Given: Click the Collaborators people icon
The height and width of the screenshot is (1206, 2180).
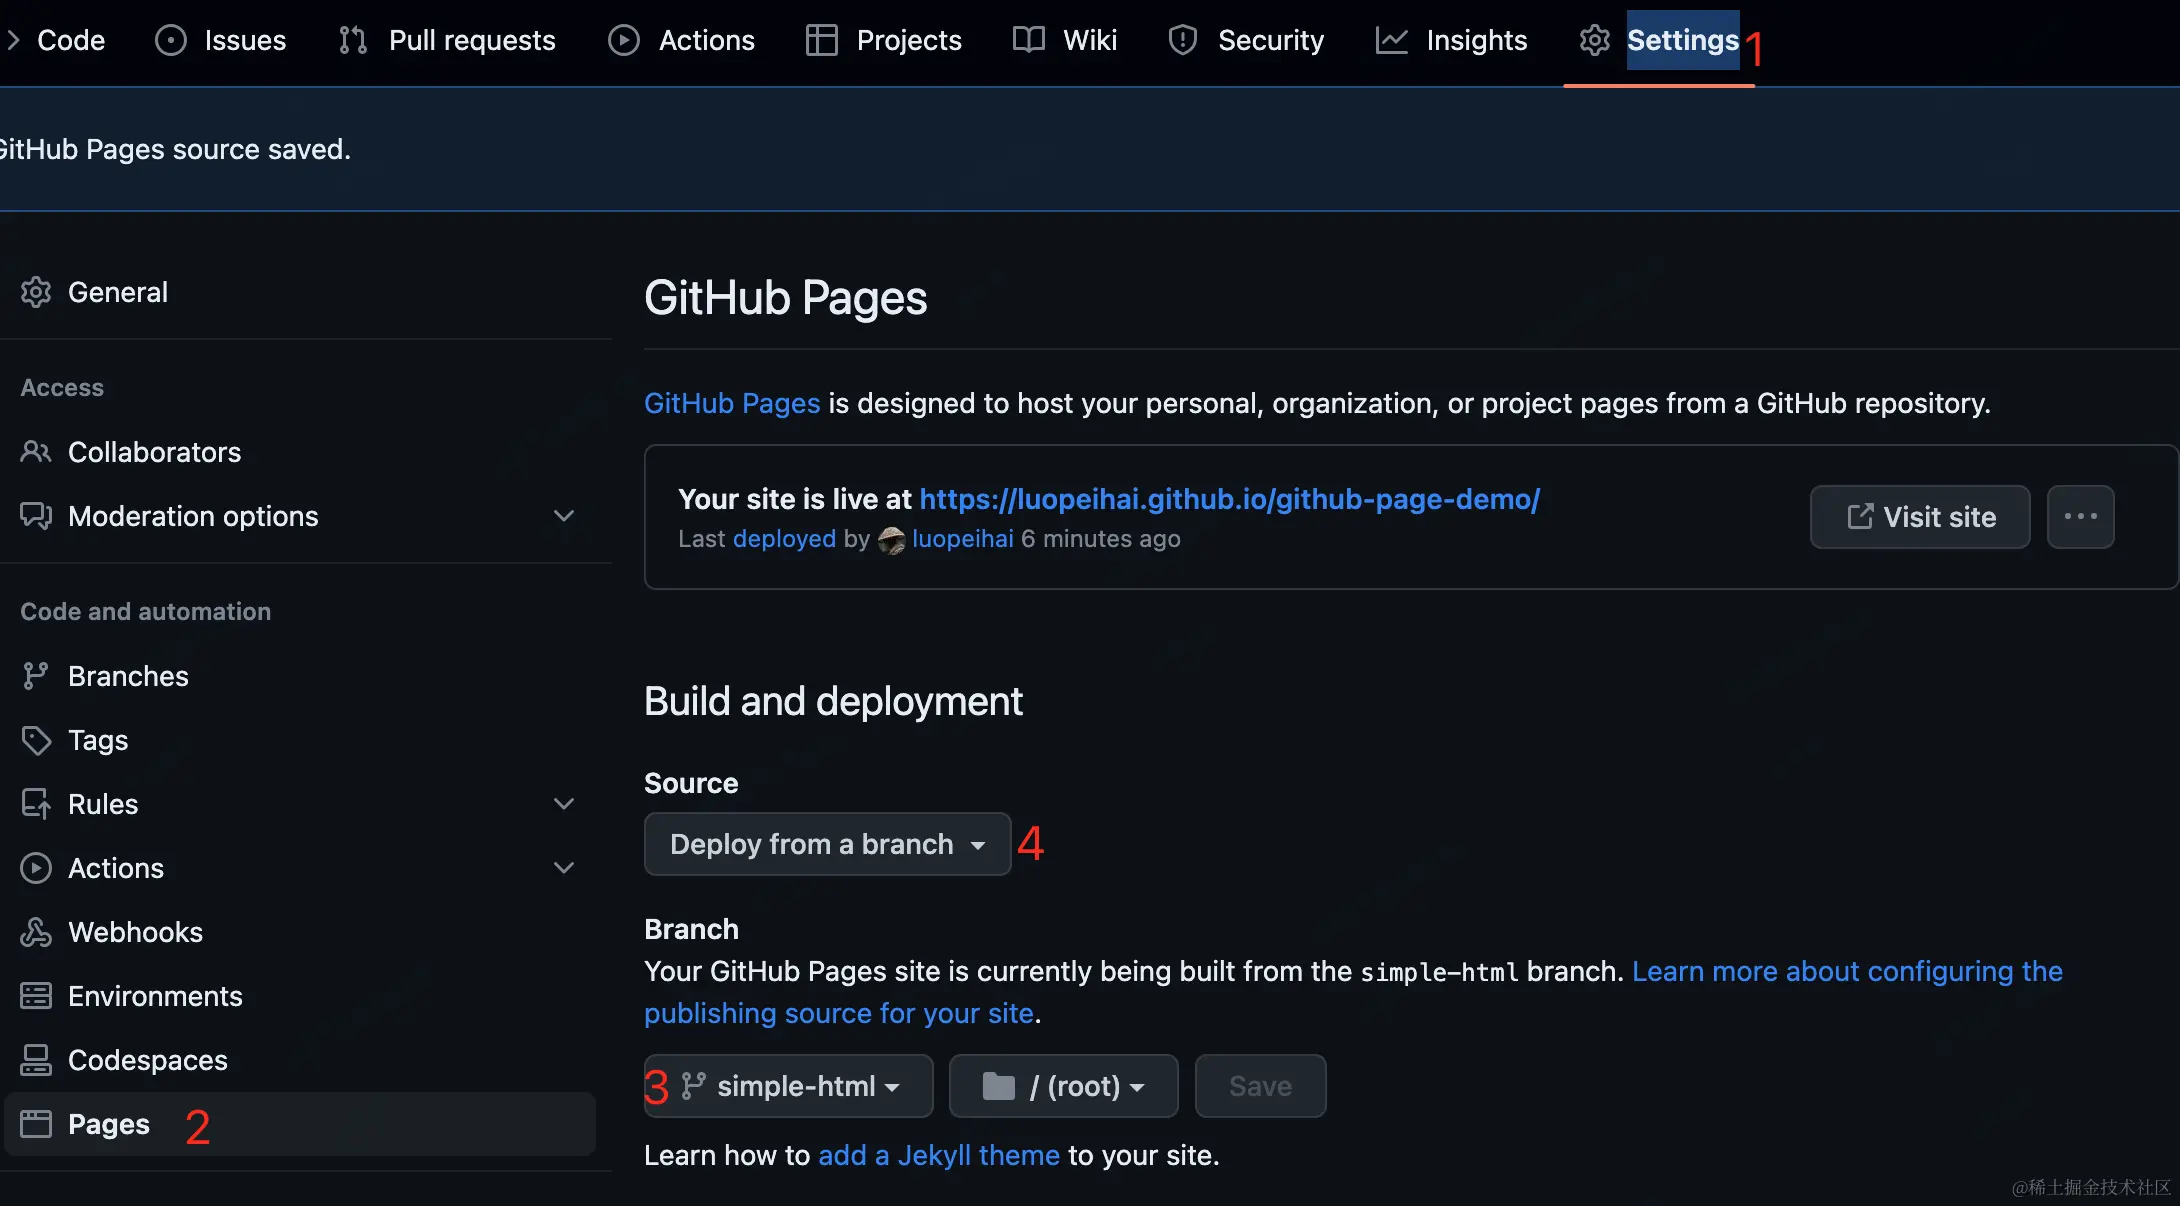Looking at the screenshot, I should coord(36,452).
